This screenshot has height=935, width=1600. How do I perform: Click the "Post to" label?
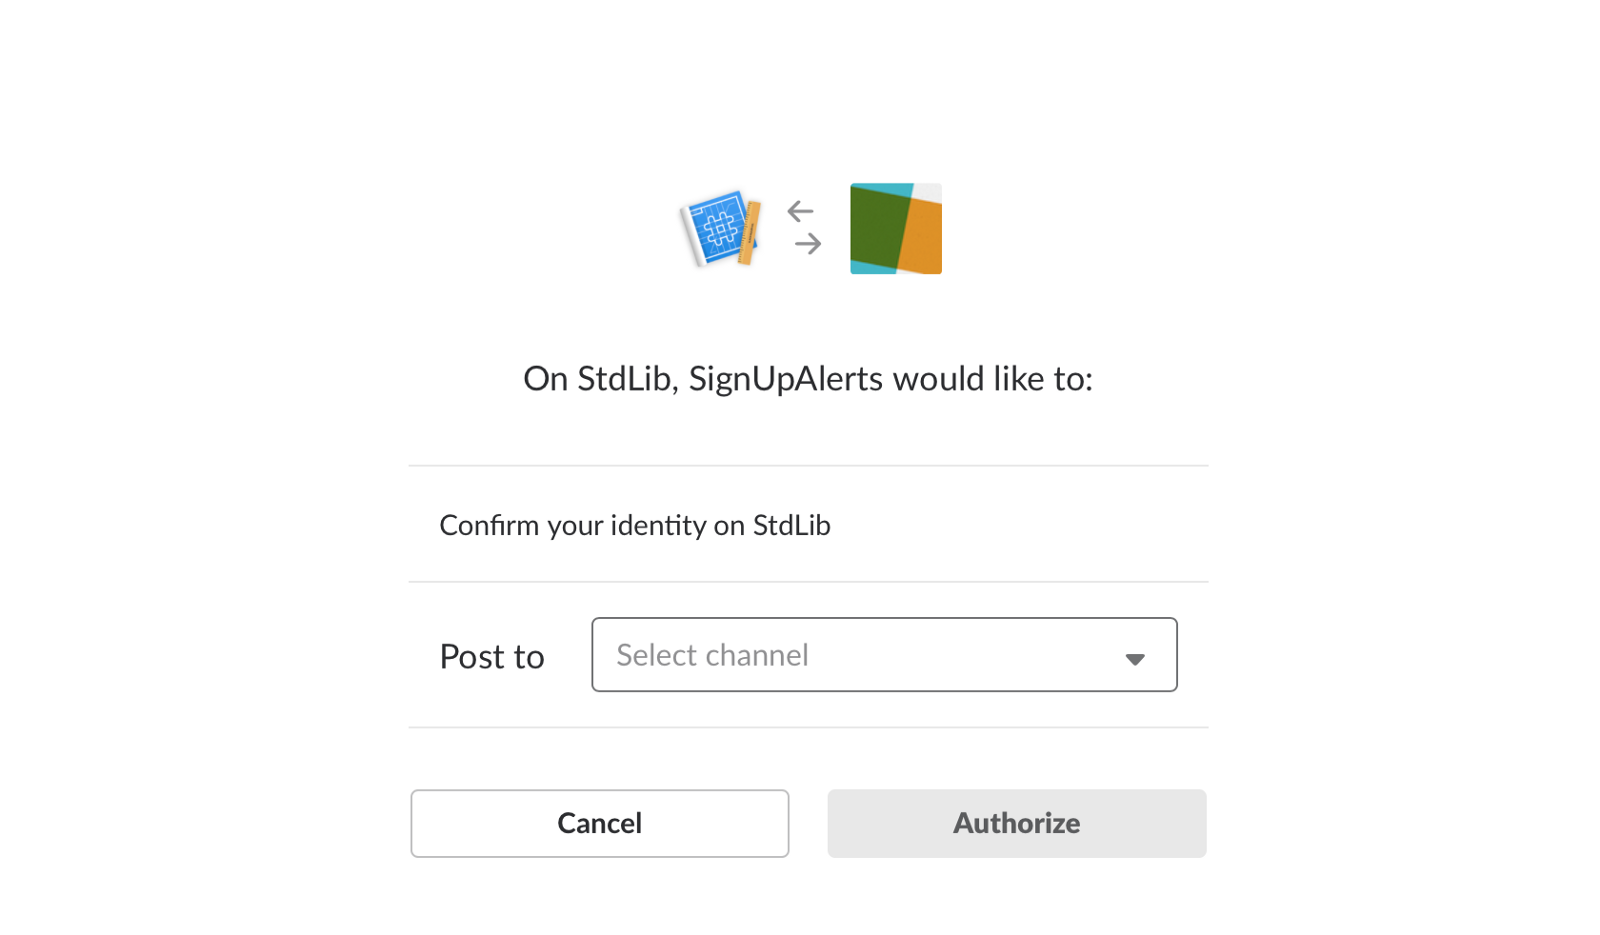tap(492, 657)
